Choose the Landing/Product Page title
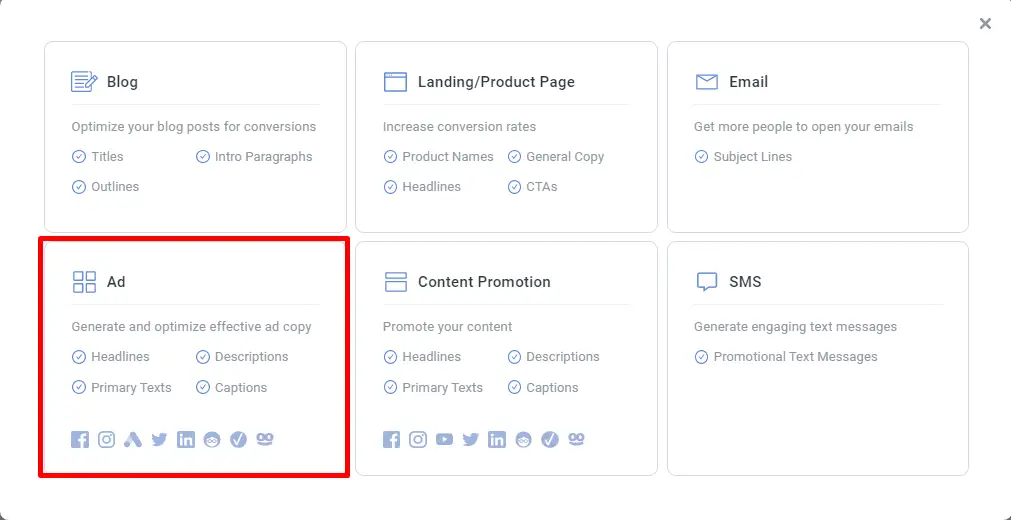This screenshot has height=520, width=1011. pyautogui.click(x=496, y=82)
